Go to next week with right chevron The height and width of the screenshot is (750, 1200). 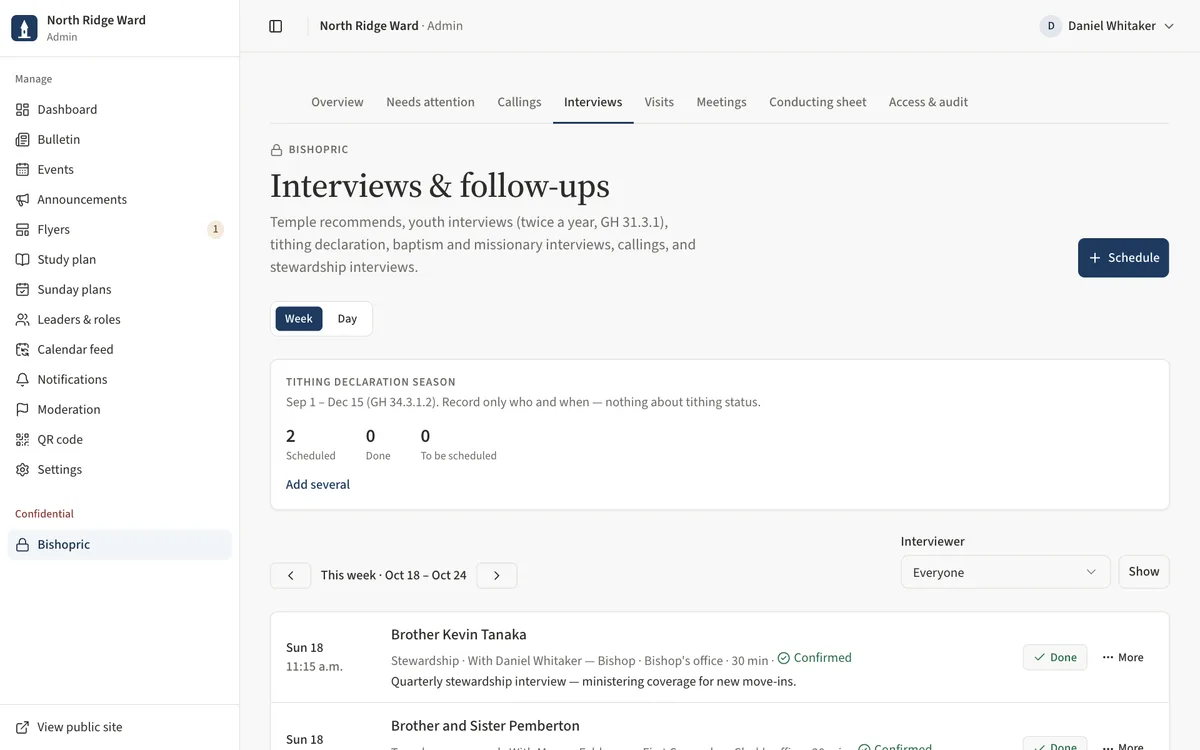[497, 575]
